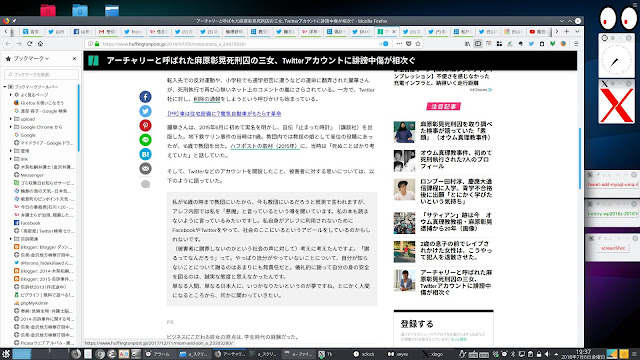Bookmark article with Hatena B! button
This screenshot has width=640, height=360.
click(x=145, y=154)
